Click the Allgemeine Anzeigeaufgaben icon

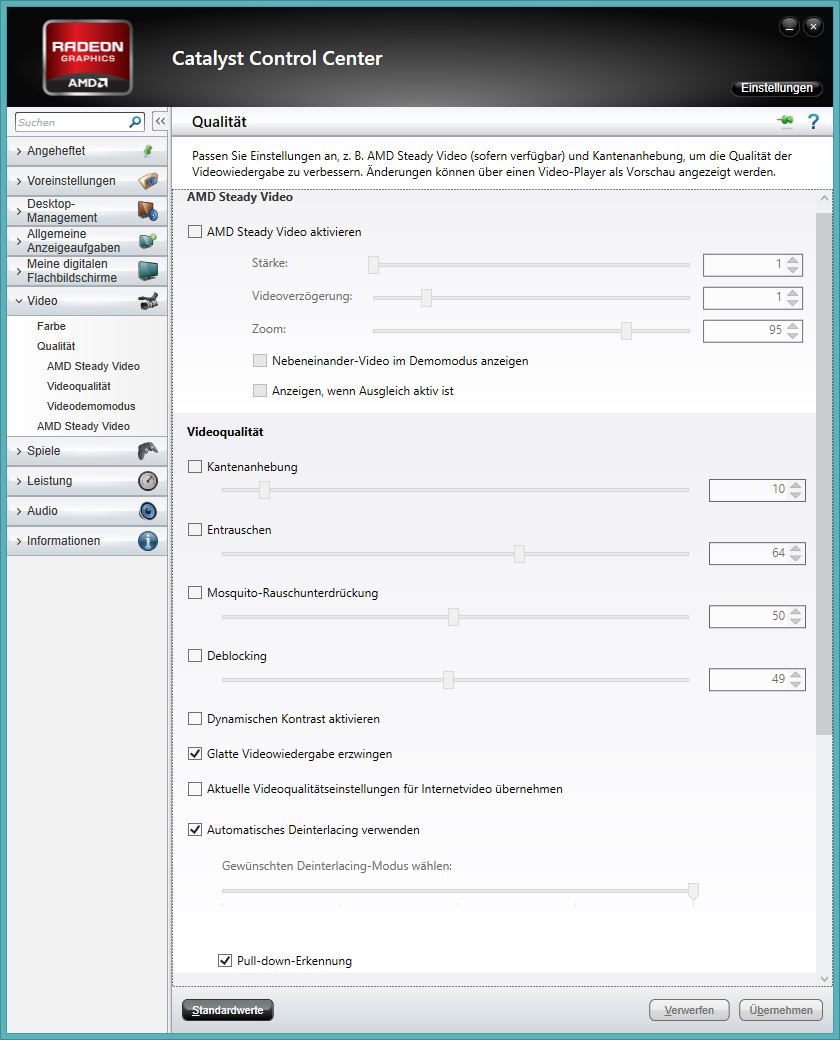click(x=148, y=241)
